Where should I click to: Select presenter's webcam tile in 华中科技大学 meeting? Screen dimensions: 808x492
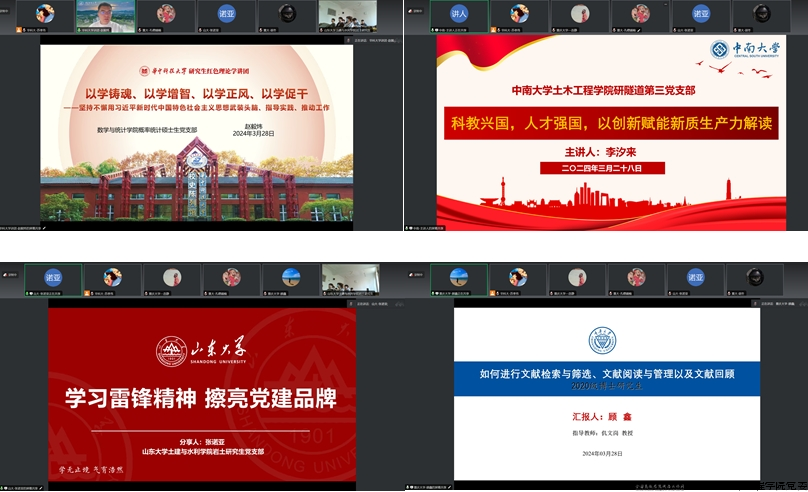pos(106,16)
